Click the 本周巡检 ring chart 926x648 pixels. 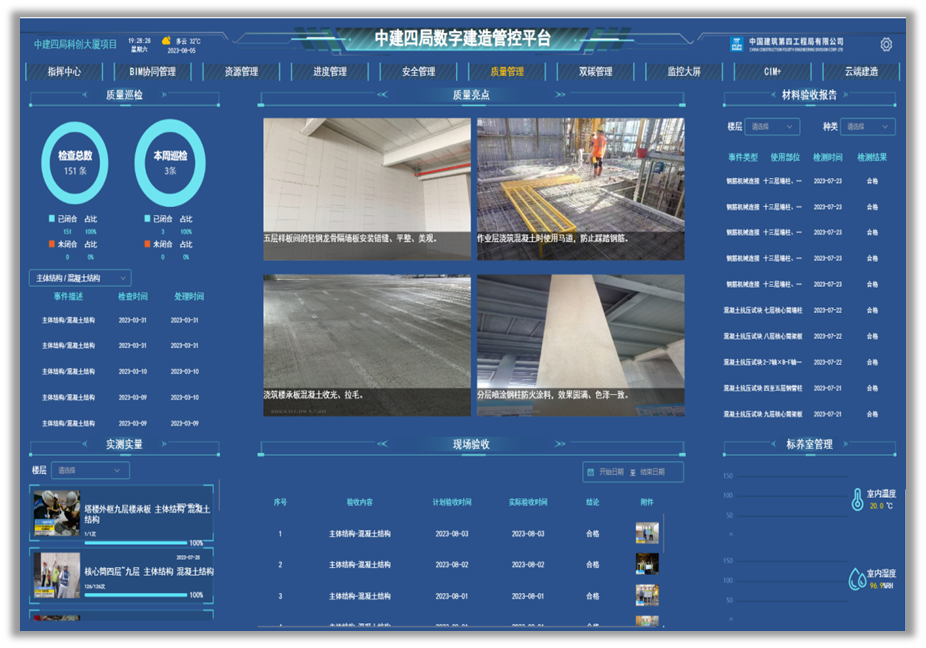coord(170,162)
